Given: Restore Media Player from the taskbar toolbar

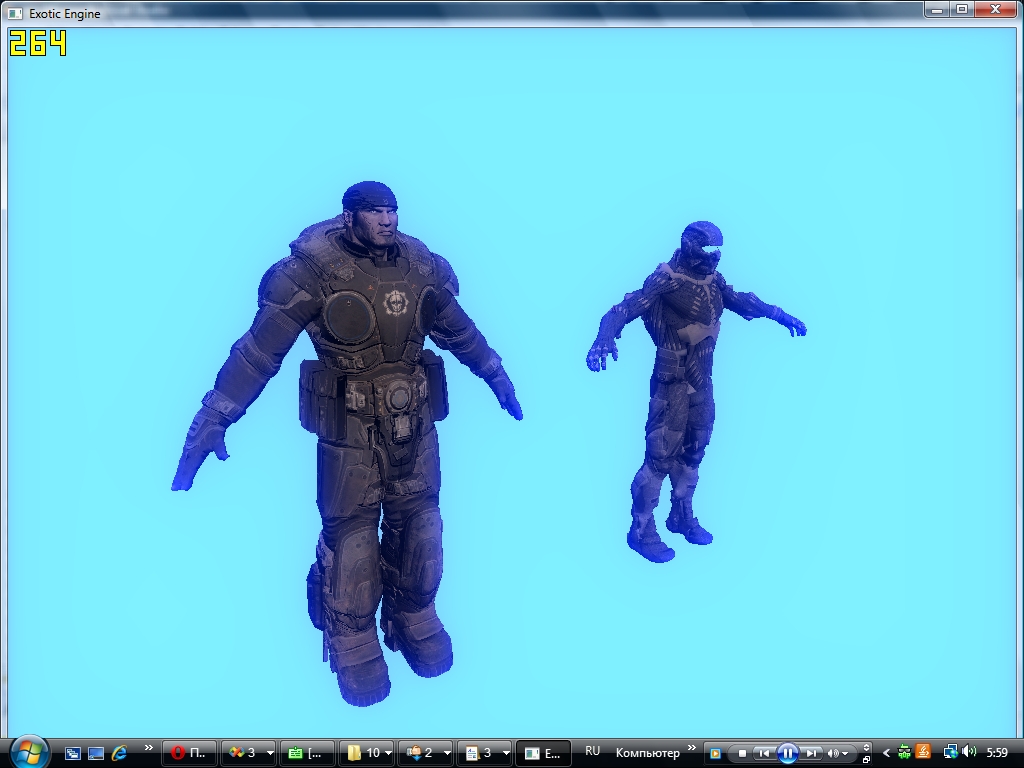Looking at the screenshot, I should tap(867, 760).
